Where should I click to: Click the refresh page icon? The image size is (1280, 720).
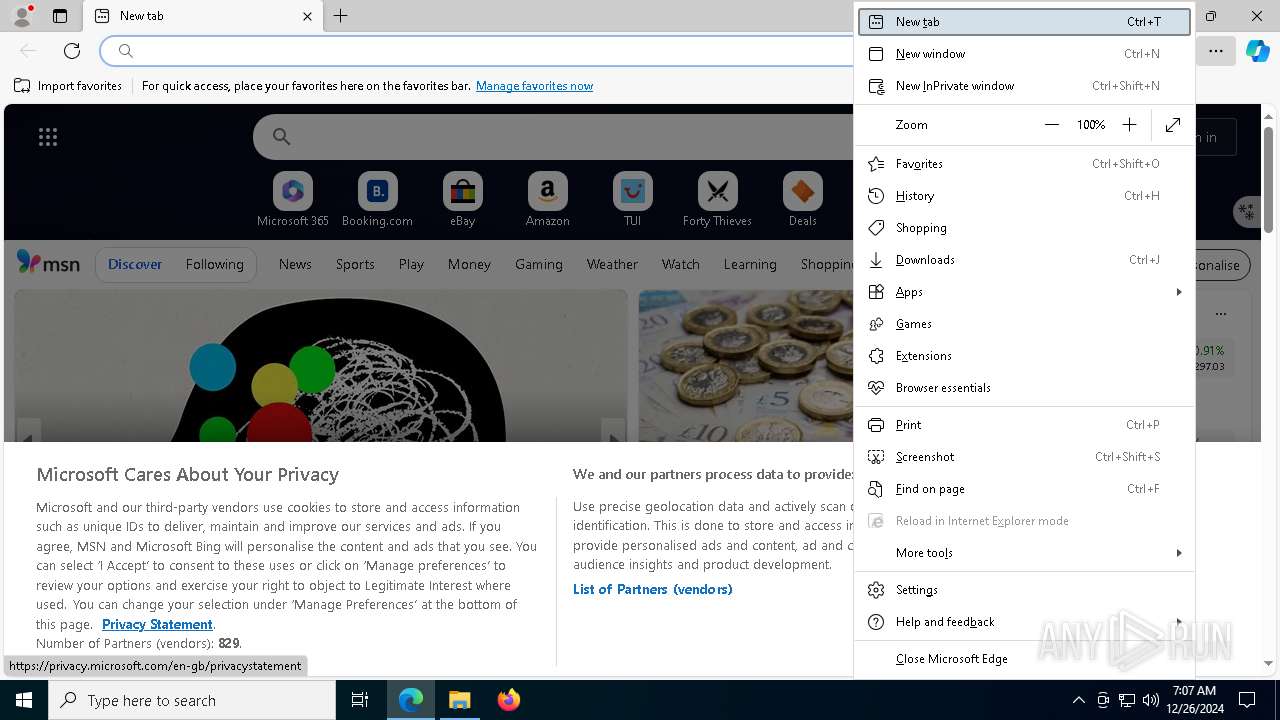[72, 51]
